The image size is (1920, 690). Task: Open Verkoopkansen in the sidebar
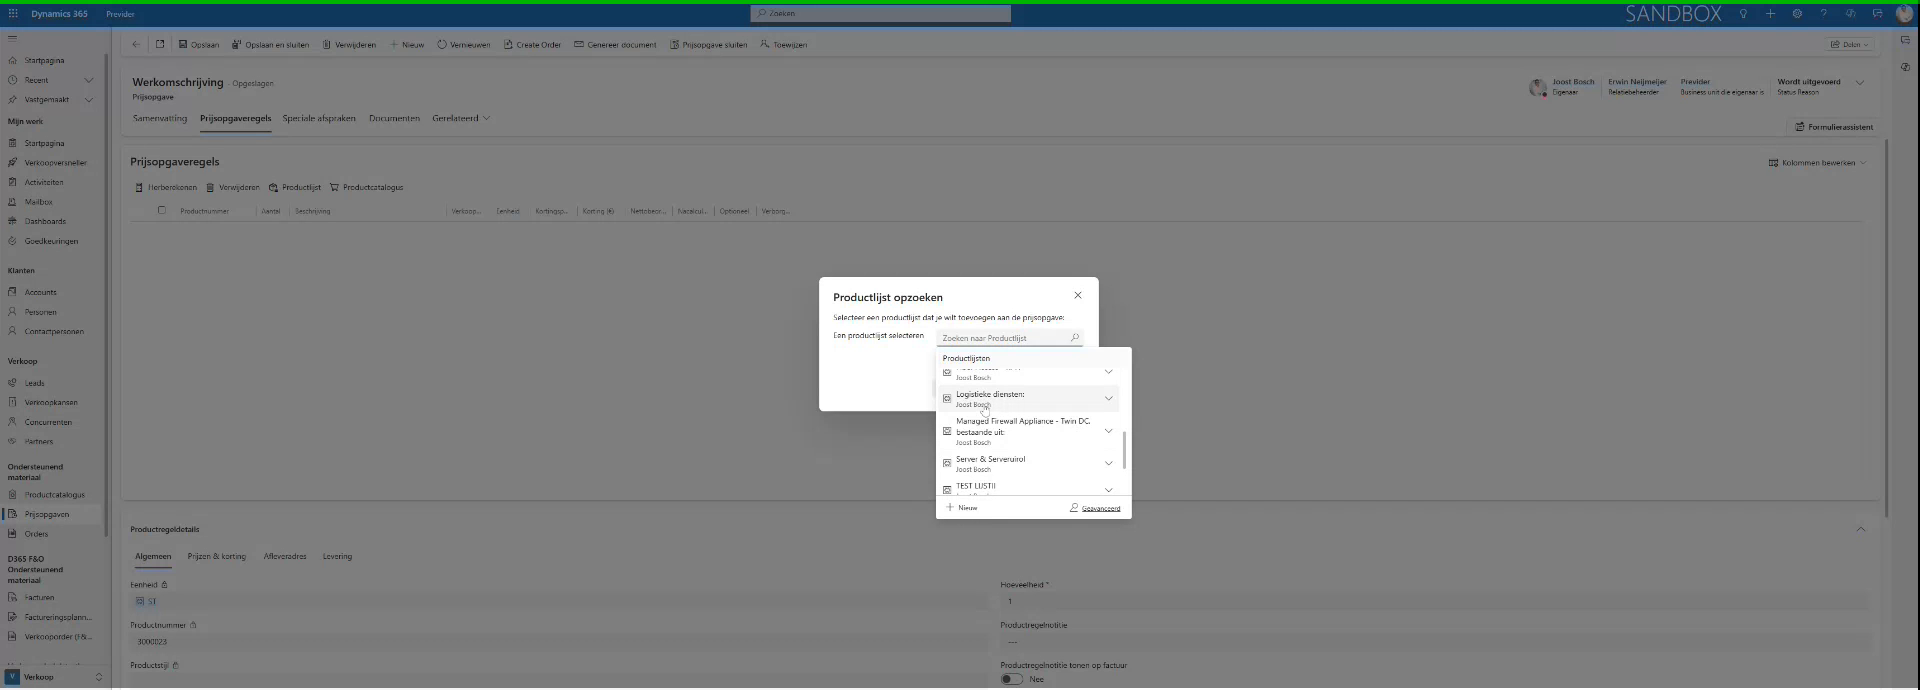pos(50,402)
